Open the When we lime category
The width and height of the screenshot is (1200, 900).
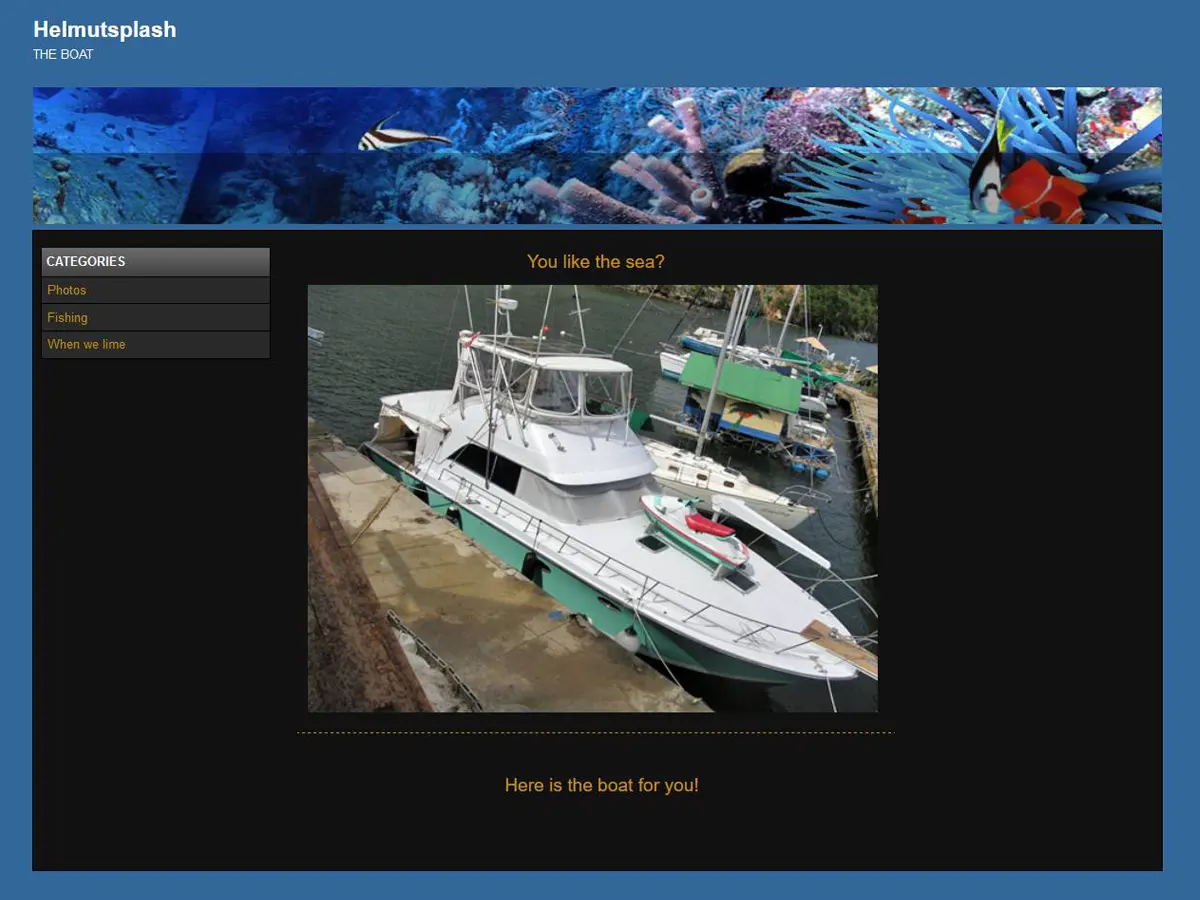pos(86,344)
